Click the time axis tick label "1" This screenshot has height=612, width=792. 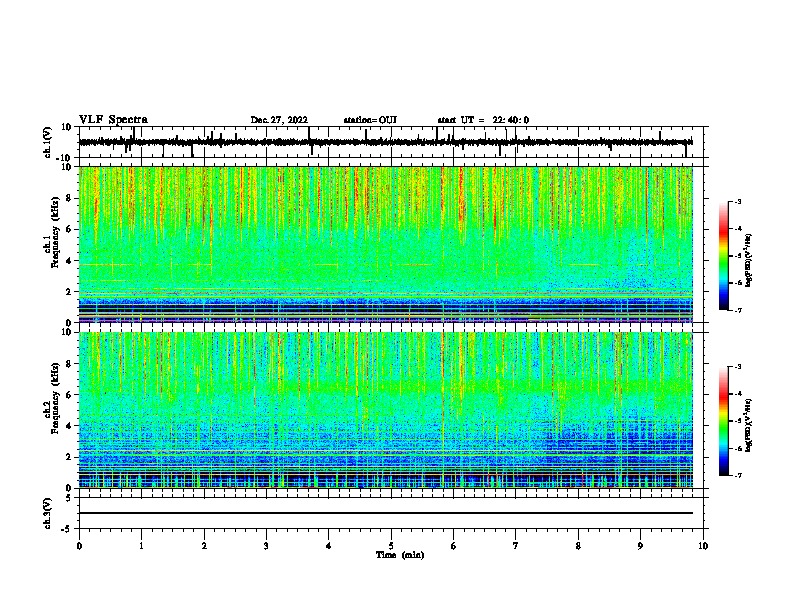pyautogui.click(x=141, y=546)
